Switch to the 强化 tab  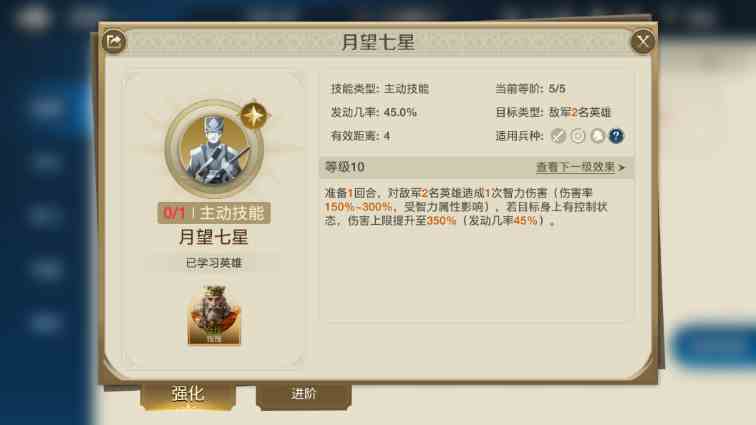coord(188,395)
